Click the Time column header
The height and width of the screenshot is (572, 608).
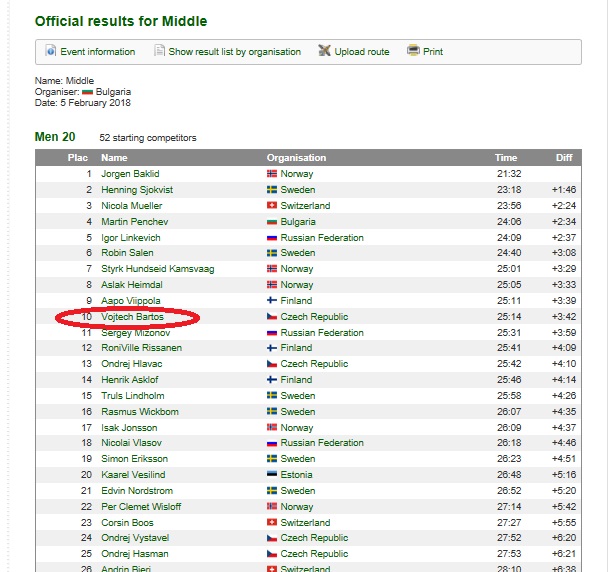tap(506, 158)
